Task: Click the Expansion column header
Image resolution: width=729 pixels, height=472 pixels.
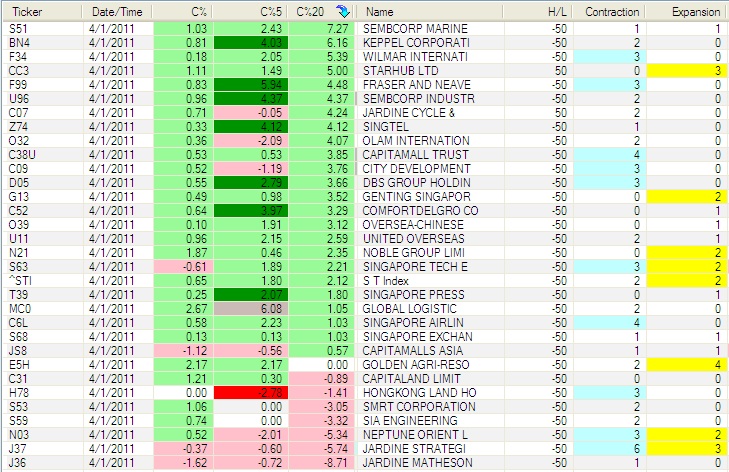Action: point(695,11)
